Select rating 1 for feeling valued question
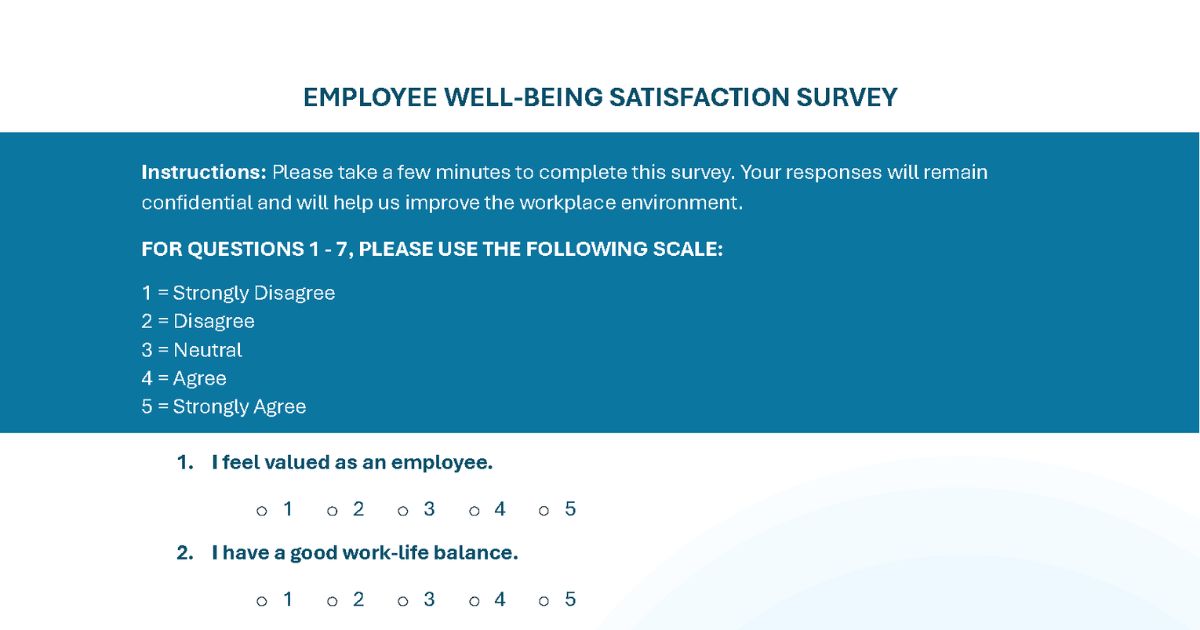Screen dimensions: 1200x630 (x=262, y=511)
